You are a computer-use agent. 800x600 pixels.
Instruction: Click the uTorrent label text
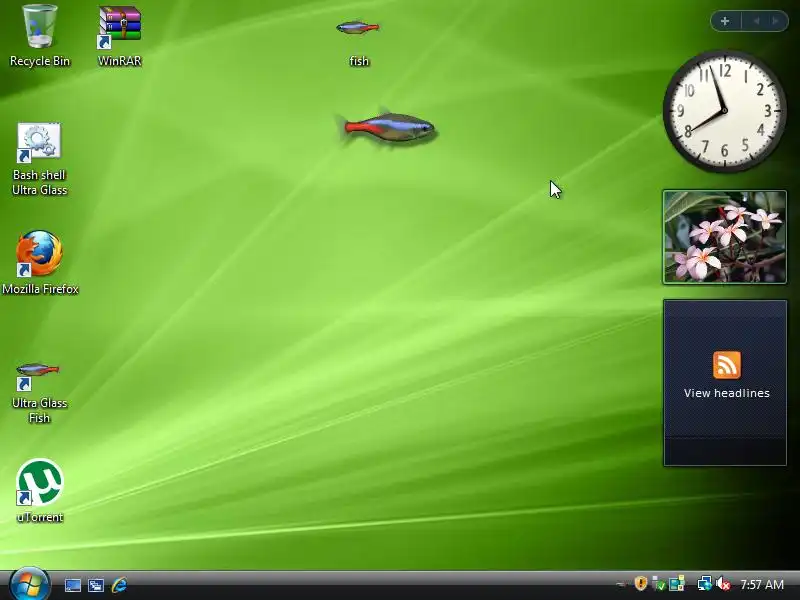point(40,517)
